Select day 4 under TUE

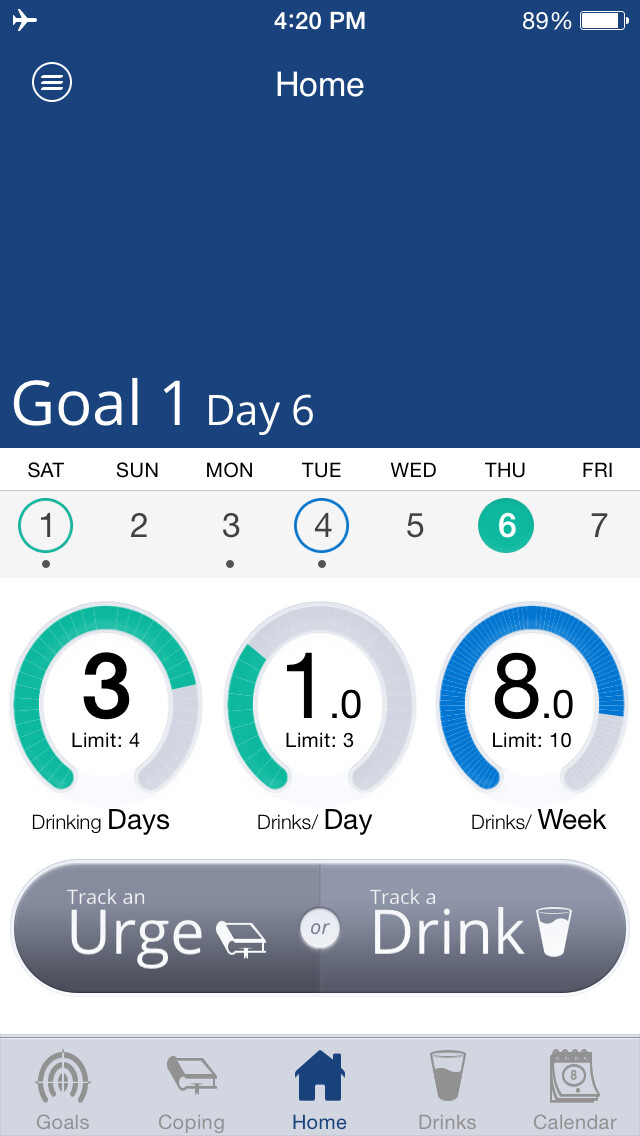322,525
